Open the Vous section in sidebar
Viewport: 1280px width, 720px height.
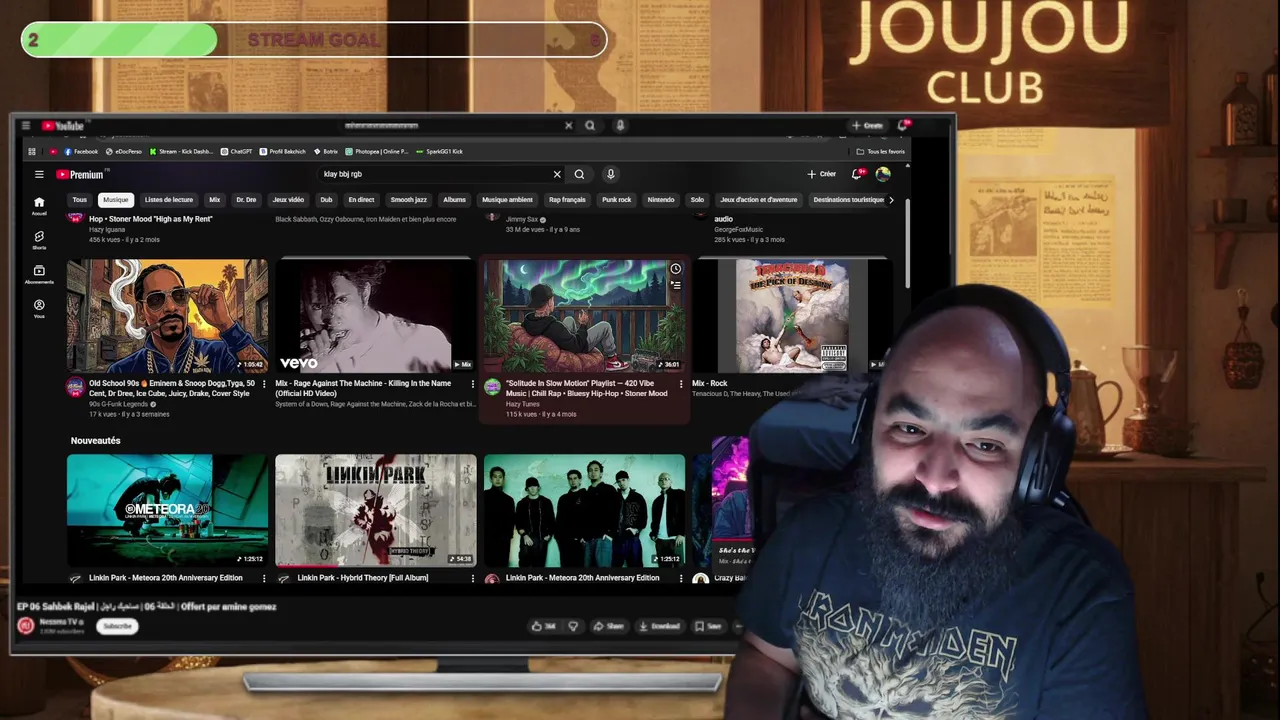pos(39,308)
